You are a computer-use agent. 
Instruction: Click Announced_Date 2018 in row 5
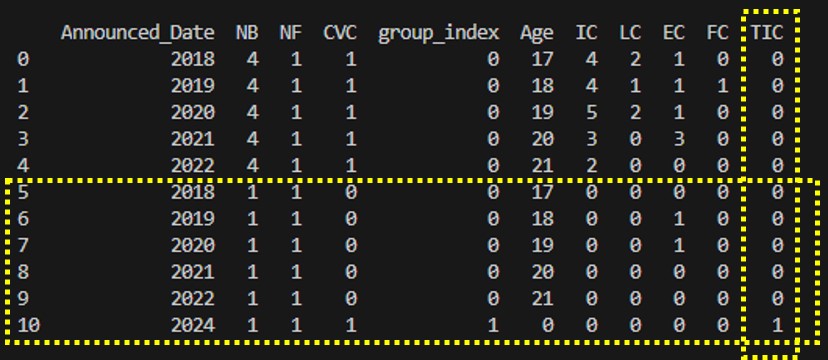point(193,192)
